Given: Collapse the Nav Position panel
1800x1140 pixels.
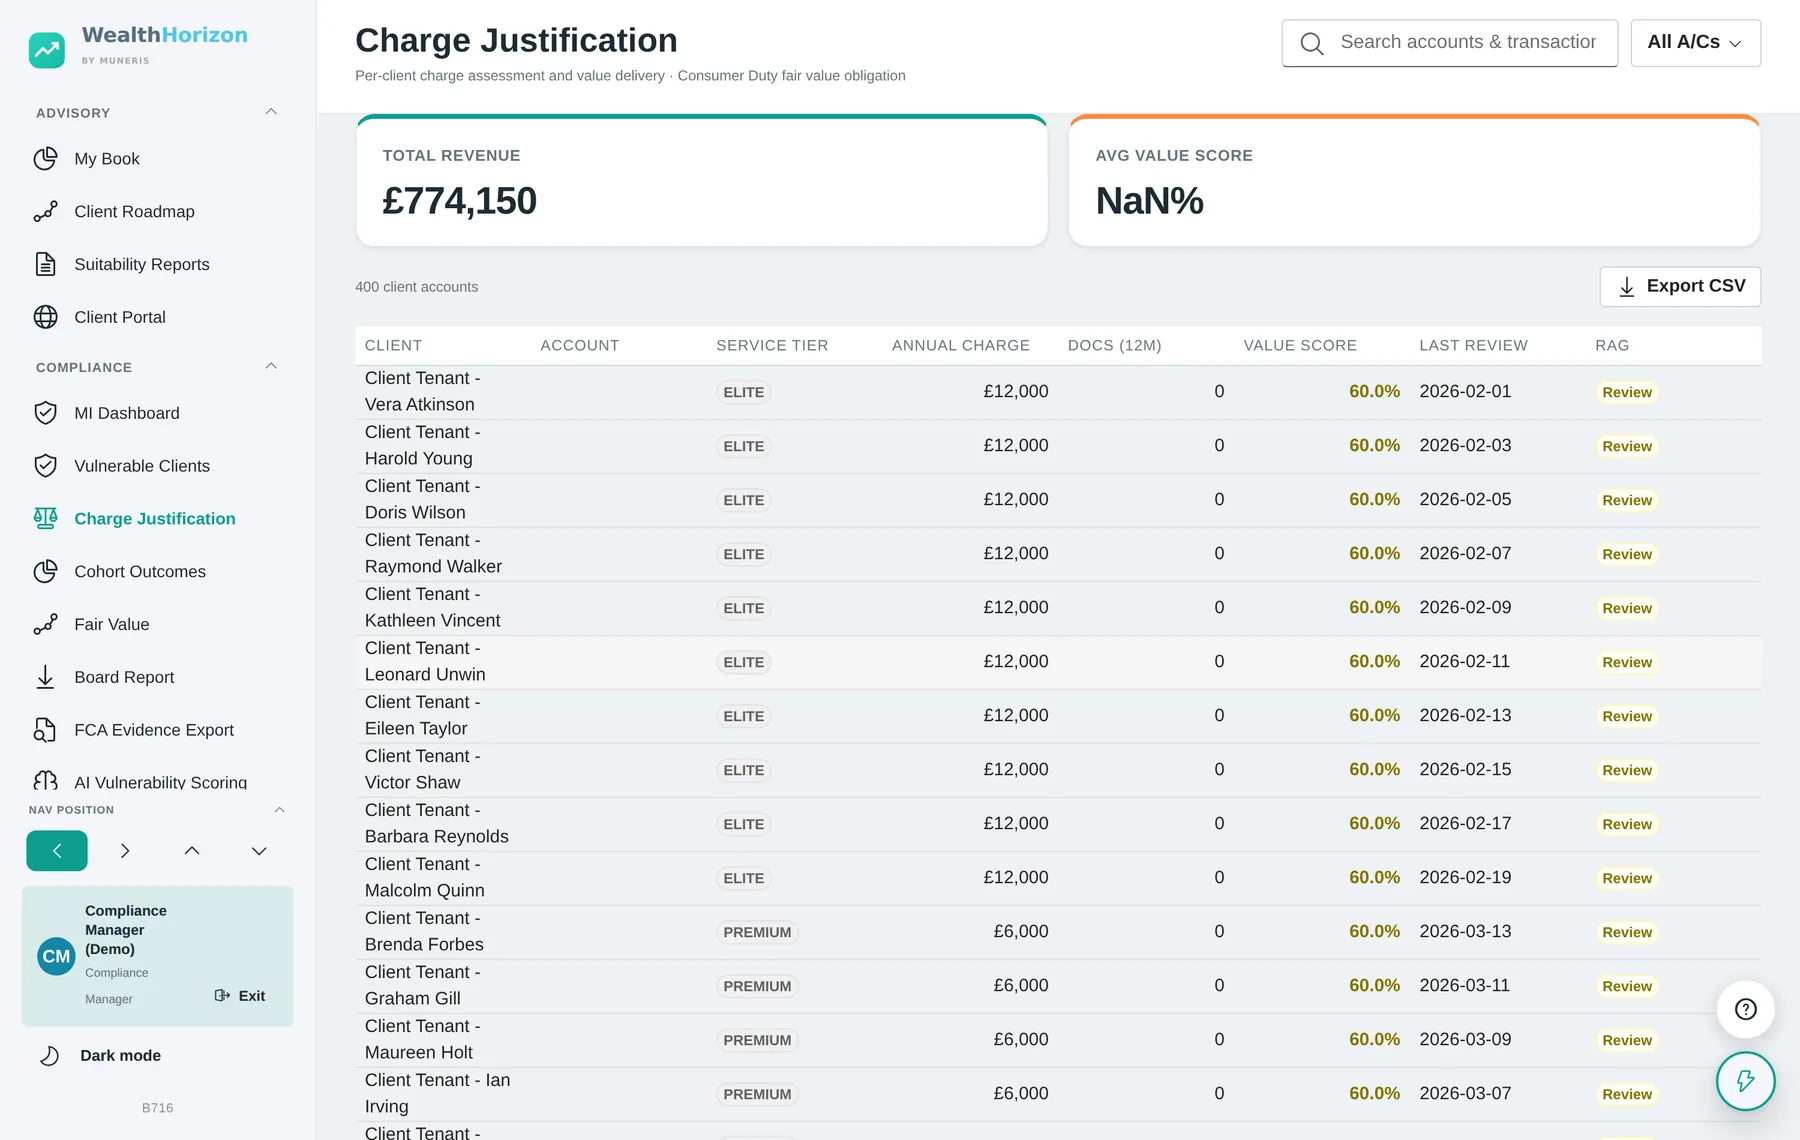Looking at the screenshot, I should pos(279,810).
